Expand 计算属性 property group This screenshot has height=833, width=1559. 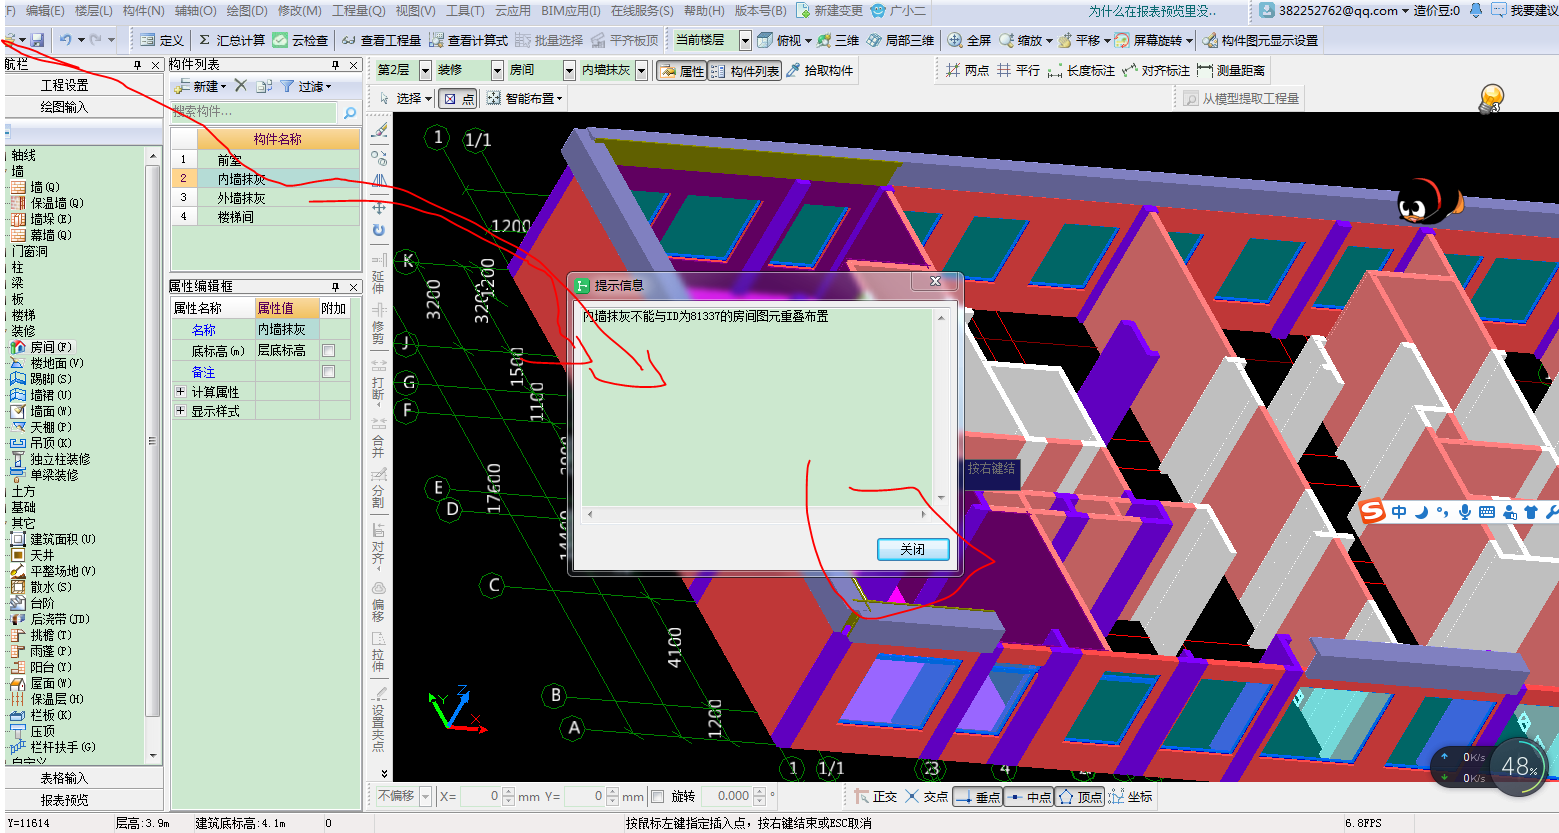tap(180, 392)
